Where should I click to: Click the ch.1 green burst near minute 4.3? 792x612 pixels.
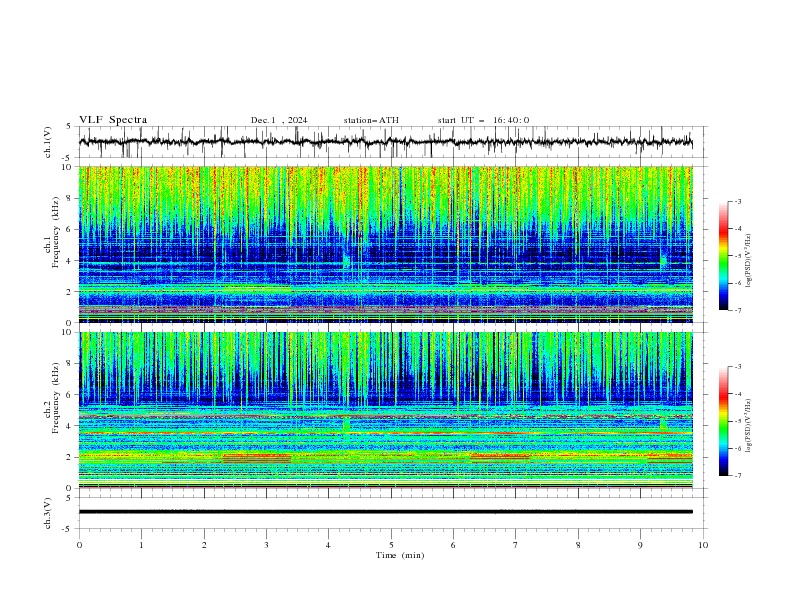click(x=346, y=262)
